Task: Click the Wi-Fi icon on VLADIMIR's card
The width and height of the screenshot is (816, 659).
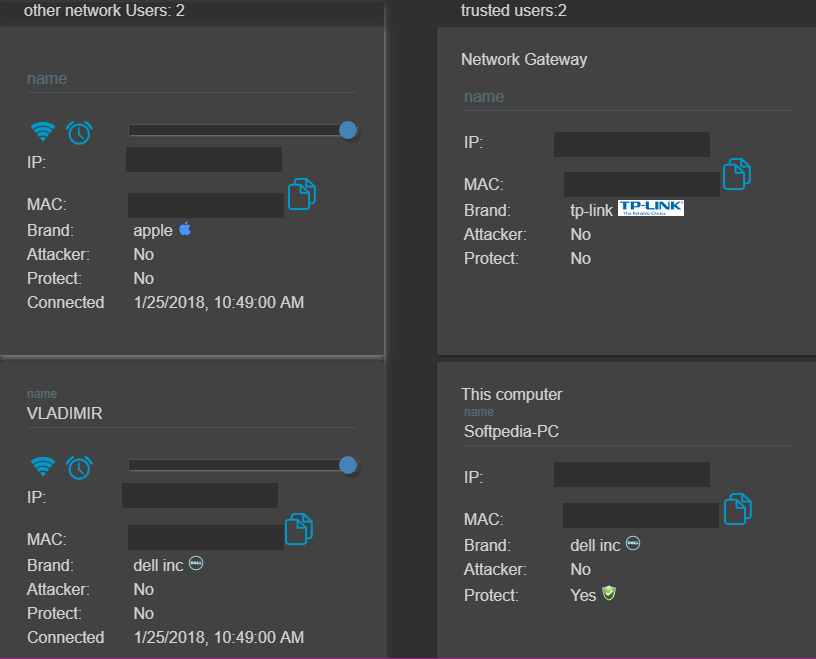Action: pyautogui.click(x=42, y=466)
